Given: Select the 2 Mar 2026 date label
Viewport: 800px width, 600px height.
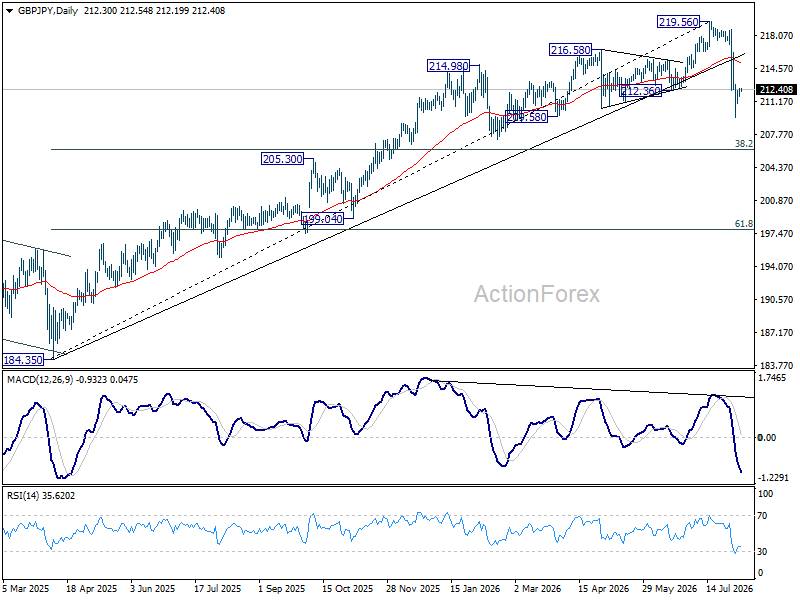Looking at the screenshot, I should (537, 588).
